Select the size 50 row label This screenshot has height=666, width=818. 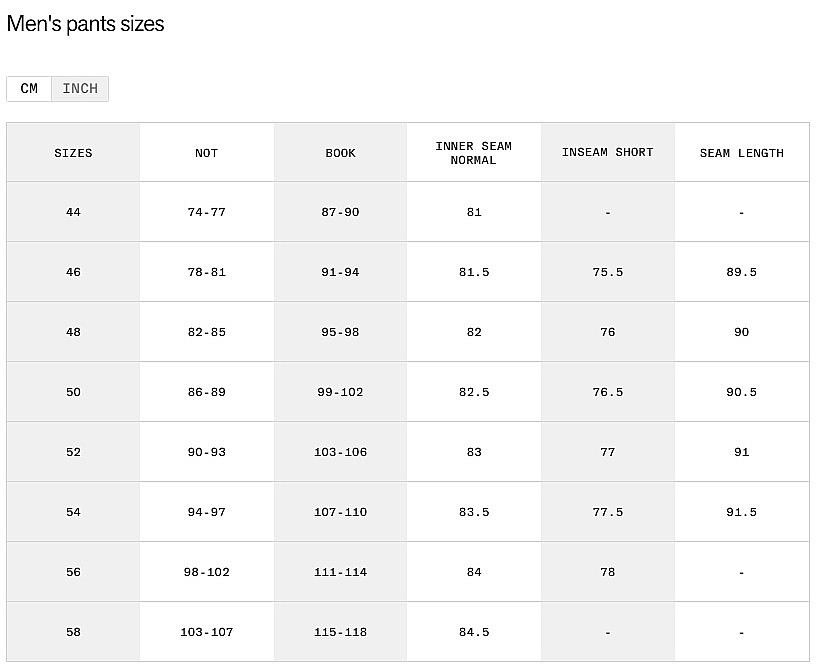click(73, 392)
